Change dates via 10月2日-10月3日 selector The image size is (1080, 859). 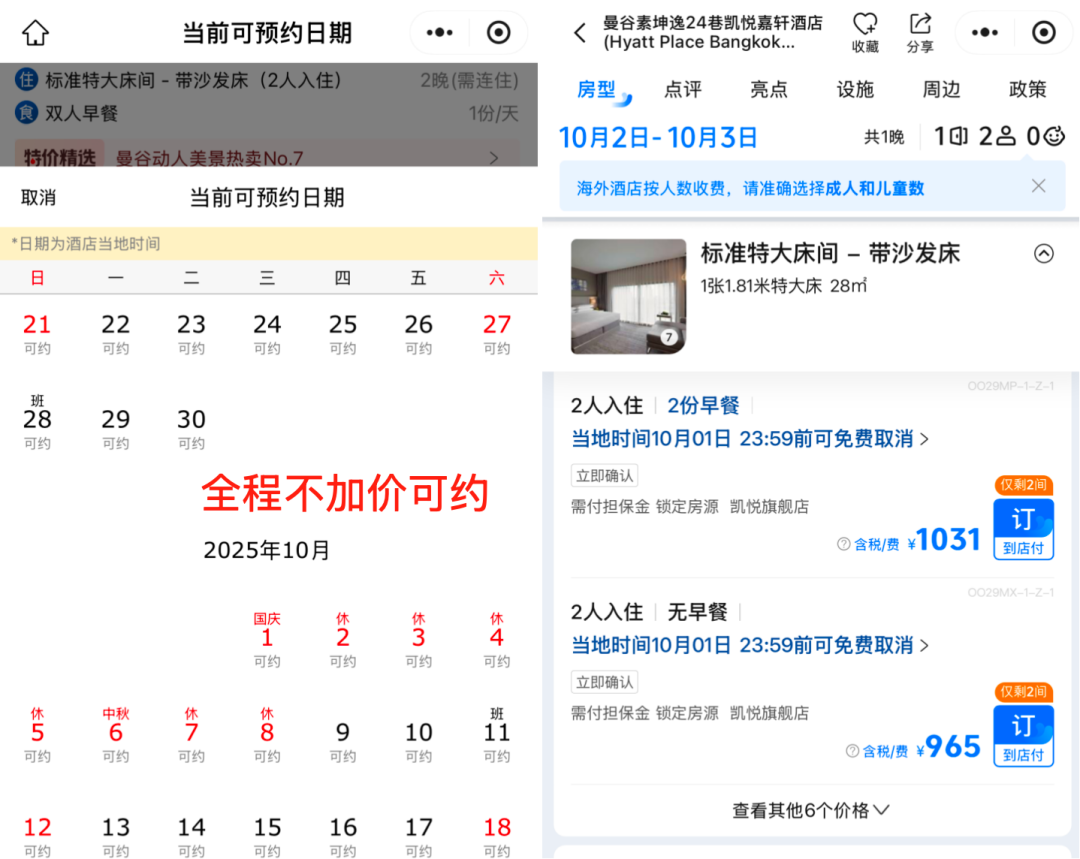[658, 137]
